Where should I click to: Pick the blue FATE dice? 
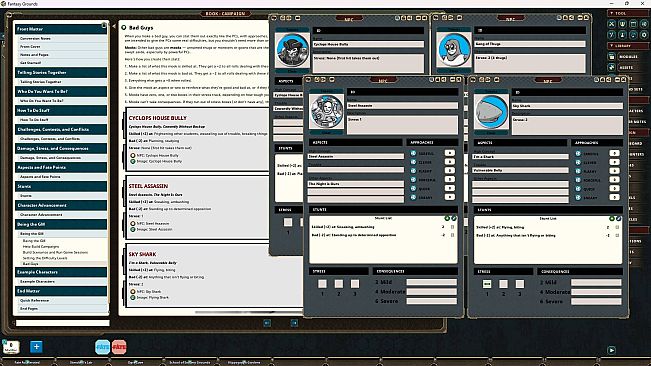click(x=102, y=346)
